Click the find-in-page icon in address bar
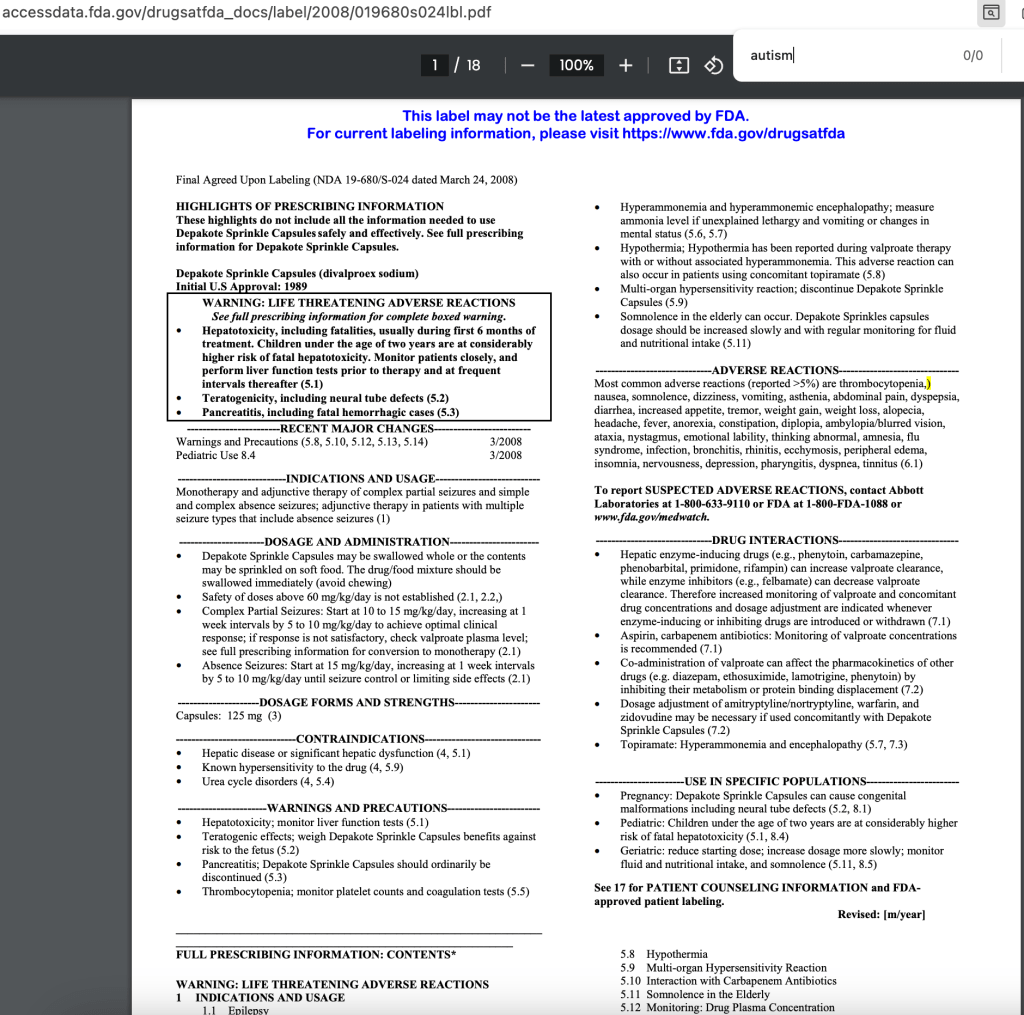The height and width of the screenshot is (1015, 1024). [x=991, y=13]
